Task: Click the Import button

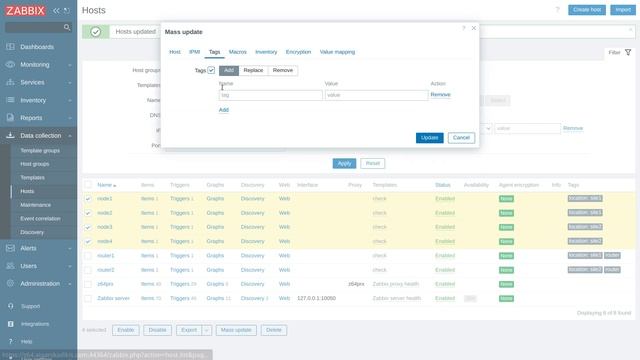Action: tap(623, 10)
